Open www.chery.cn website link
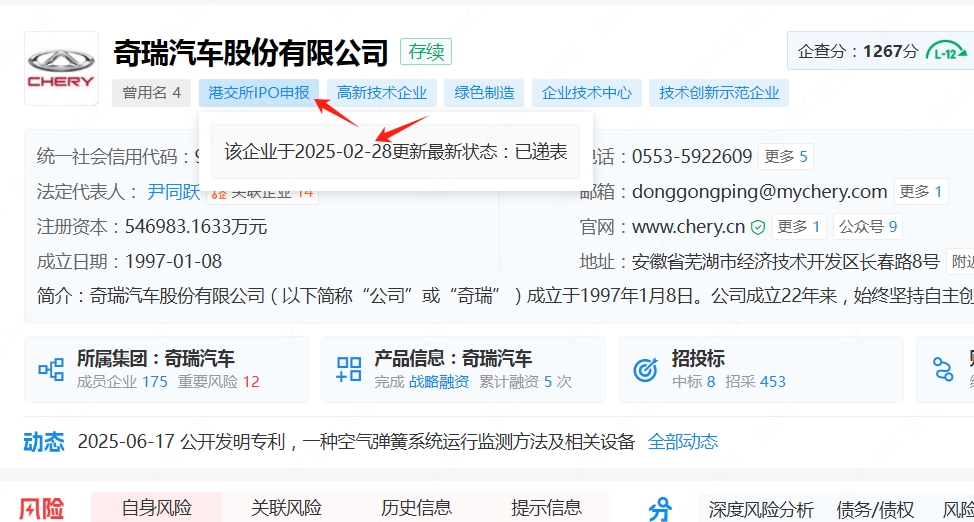The height and width of the screenshot is (522, 974). pos(688,227)
